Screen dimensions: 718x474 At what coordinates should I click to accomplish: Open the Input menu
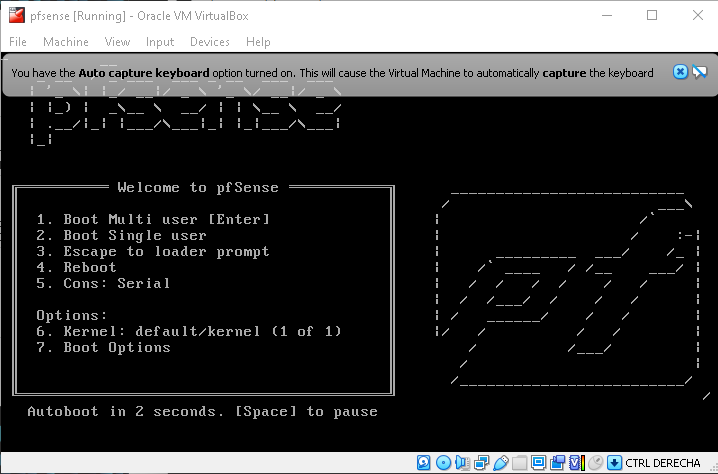[x=159, y=42]
